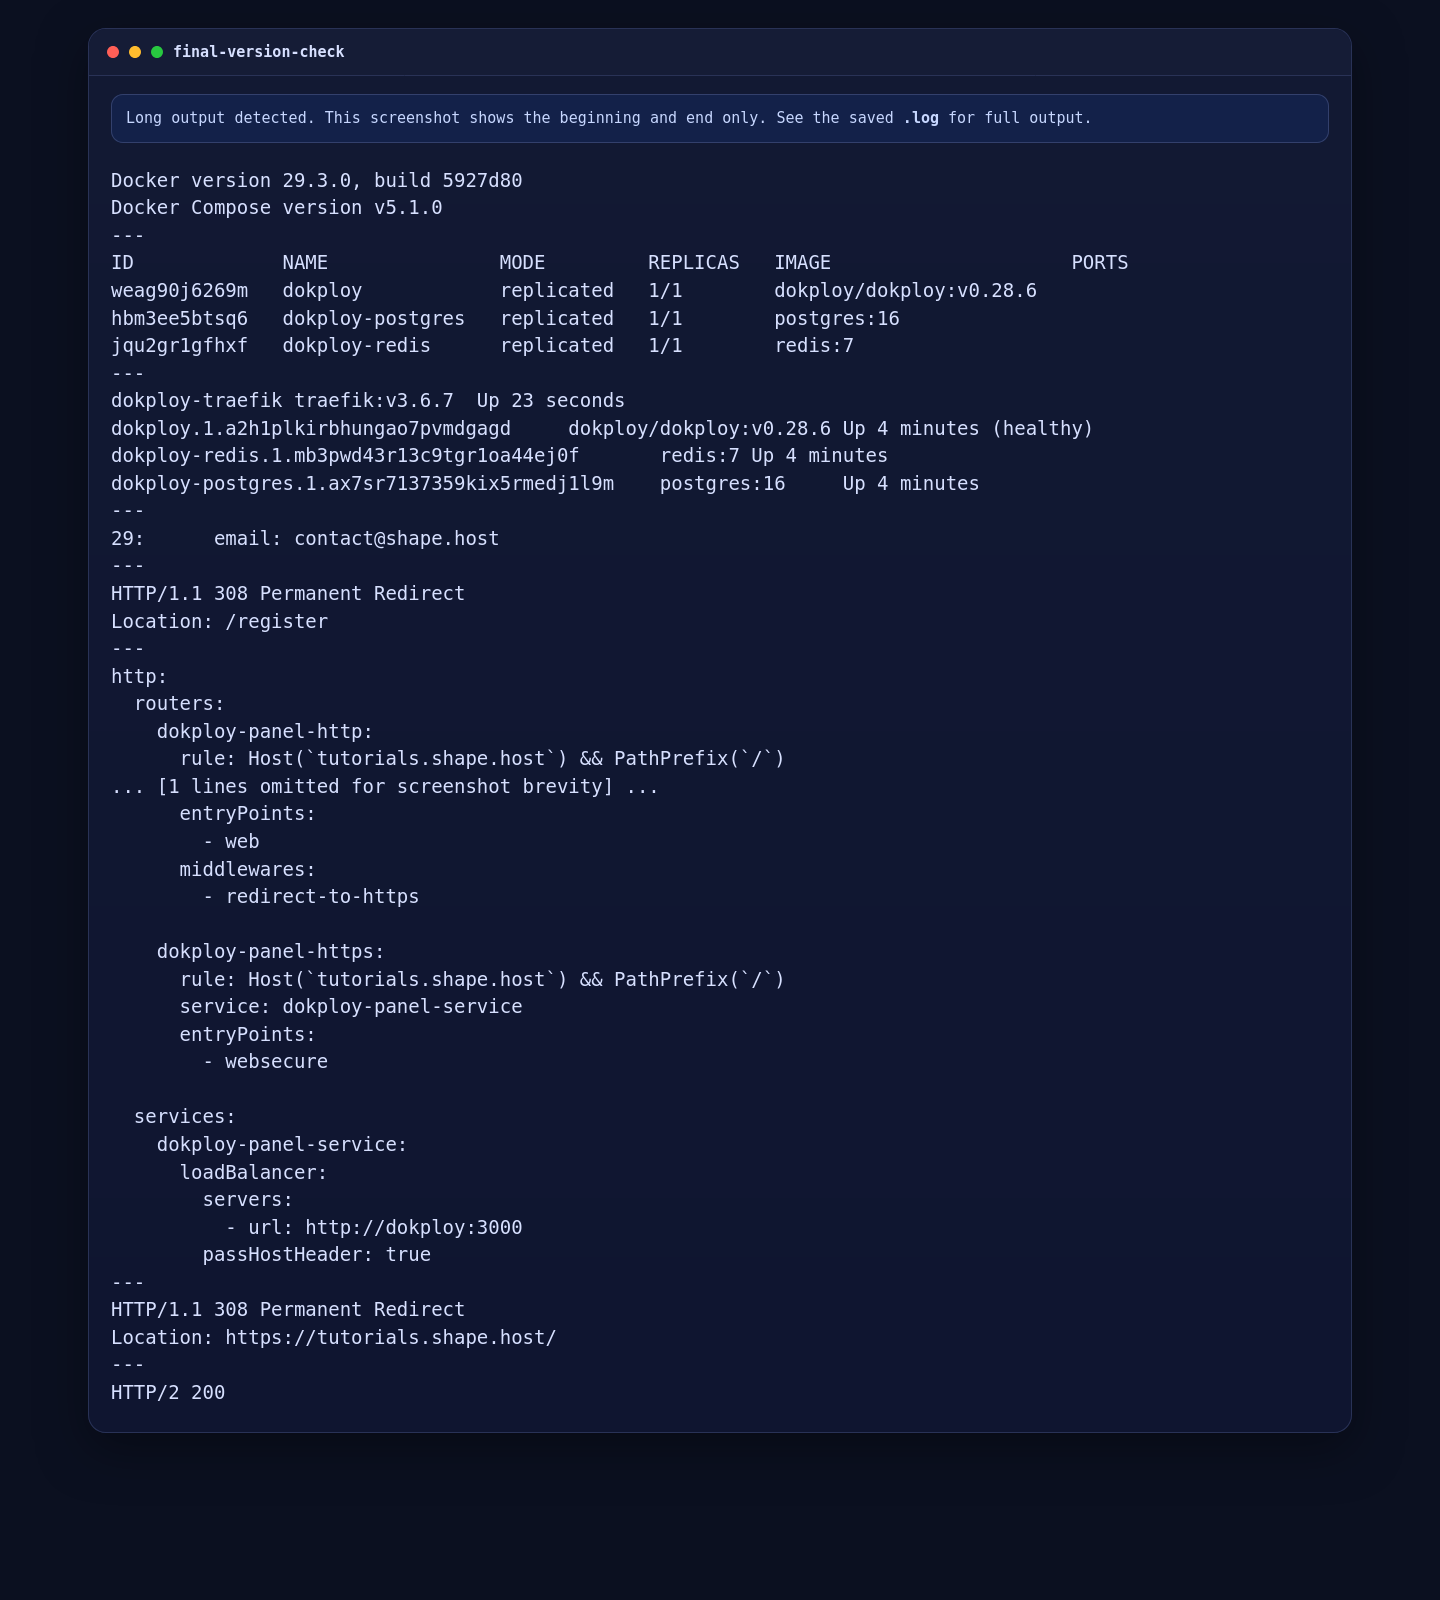
Task: Click the 'servers:' line
Action: click(x=248, y=1200)
